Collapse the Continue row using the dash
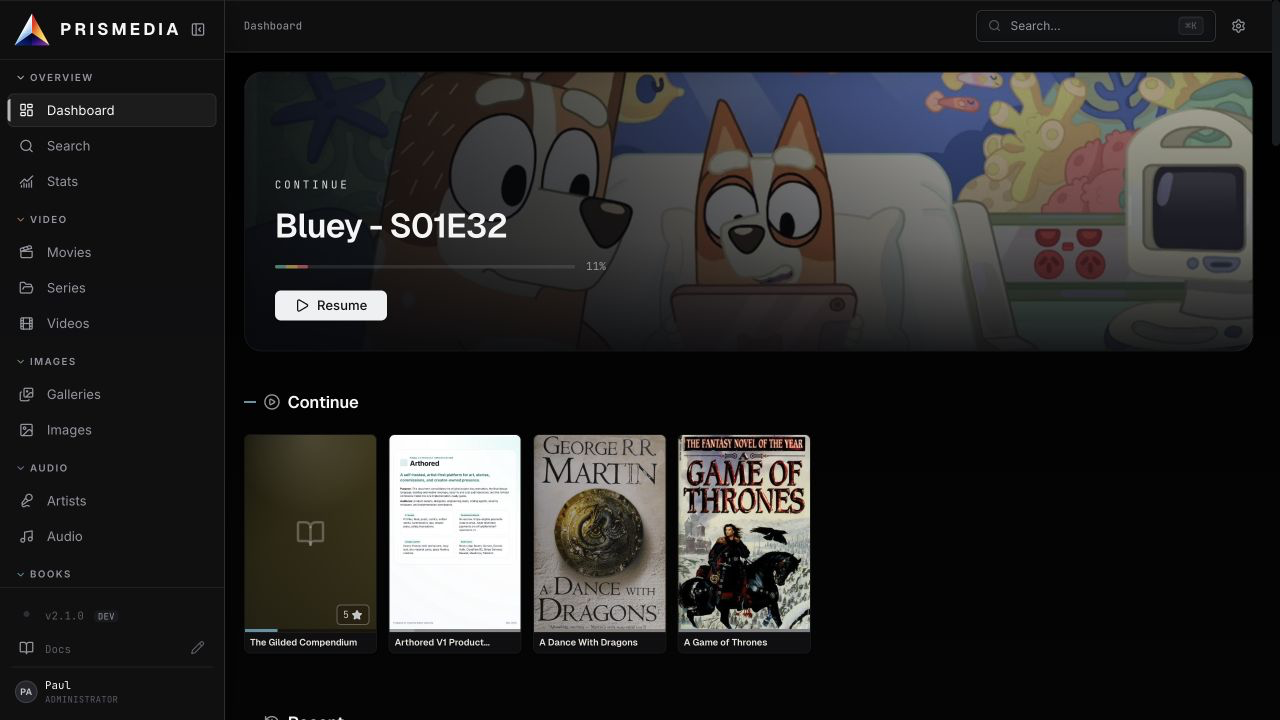 point(250,402)
